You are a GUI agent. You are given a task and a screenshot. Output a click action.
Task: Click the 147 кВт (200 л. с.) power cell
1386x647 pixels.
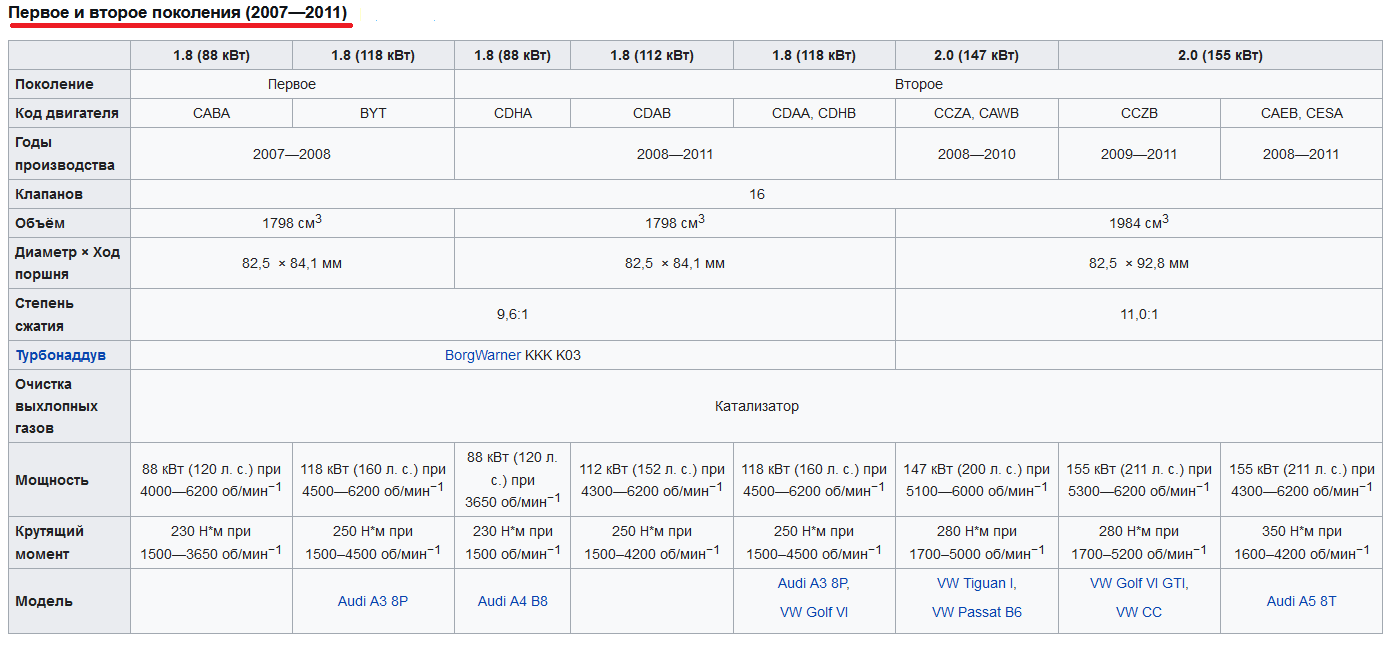point(977,480)
